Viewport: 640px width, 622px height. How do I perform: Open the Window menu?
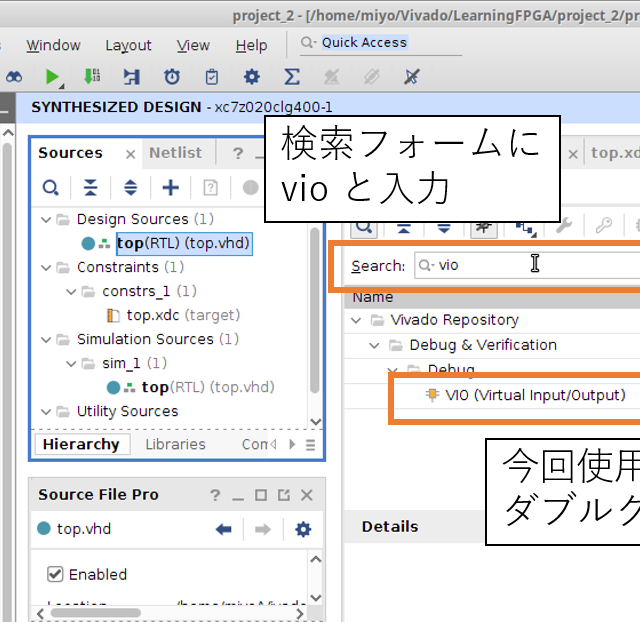point(53,45)
